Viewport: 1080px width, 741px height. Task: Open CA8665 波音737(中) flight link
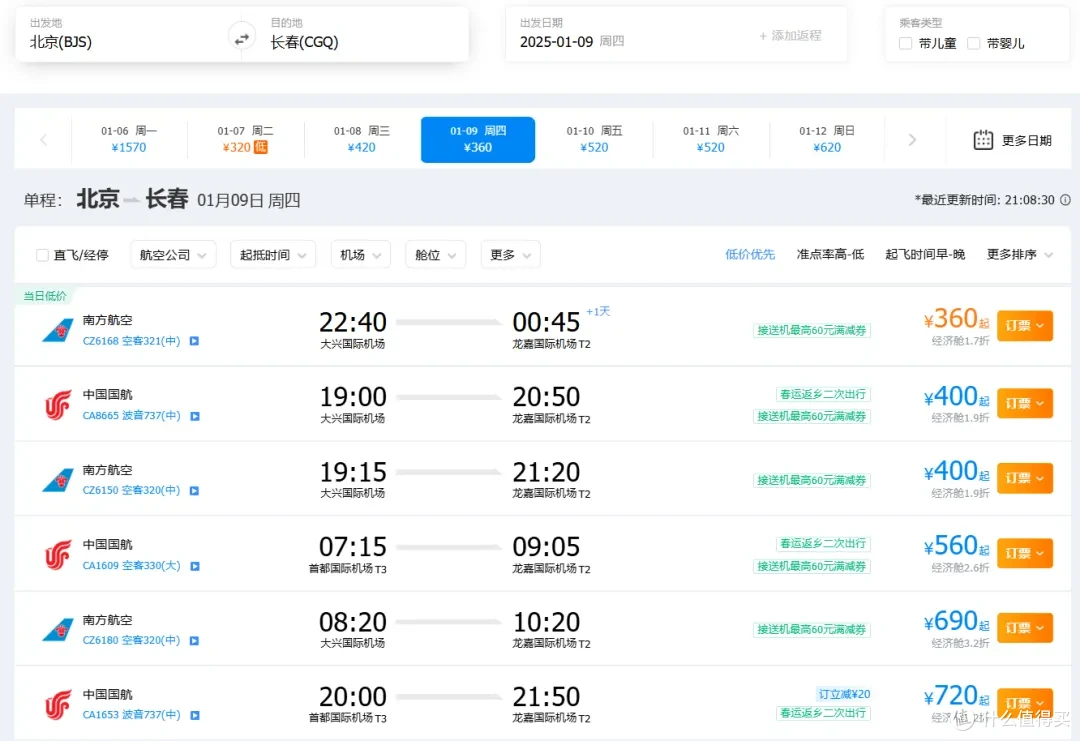click(132, 416)
